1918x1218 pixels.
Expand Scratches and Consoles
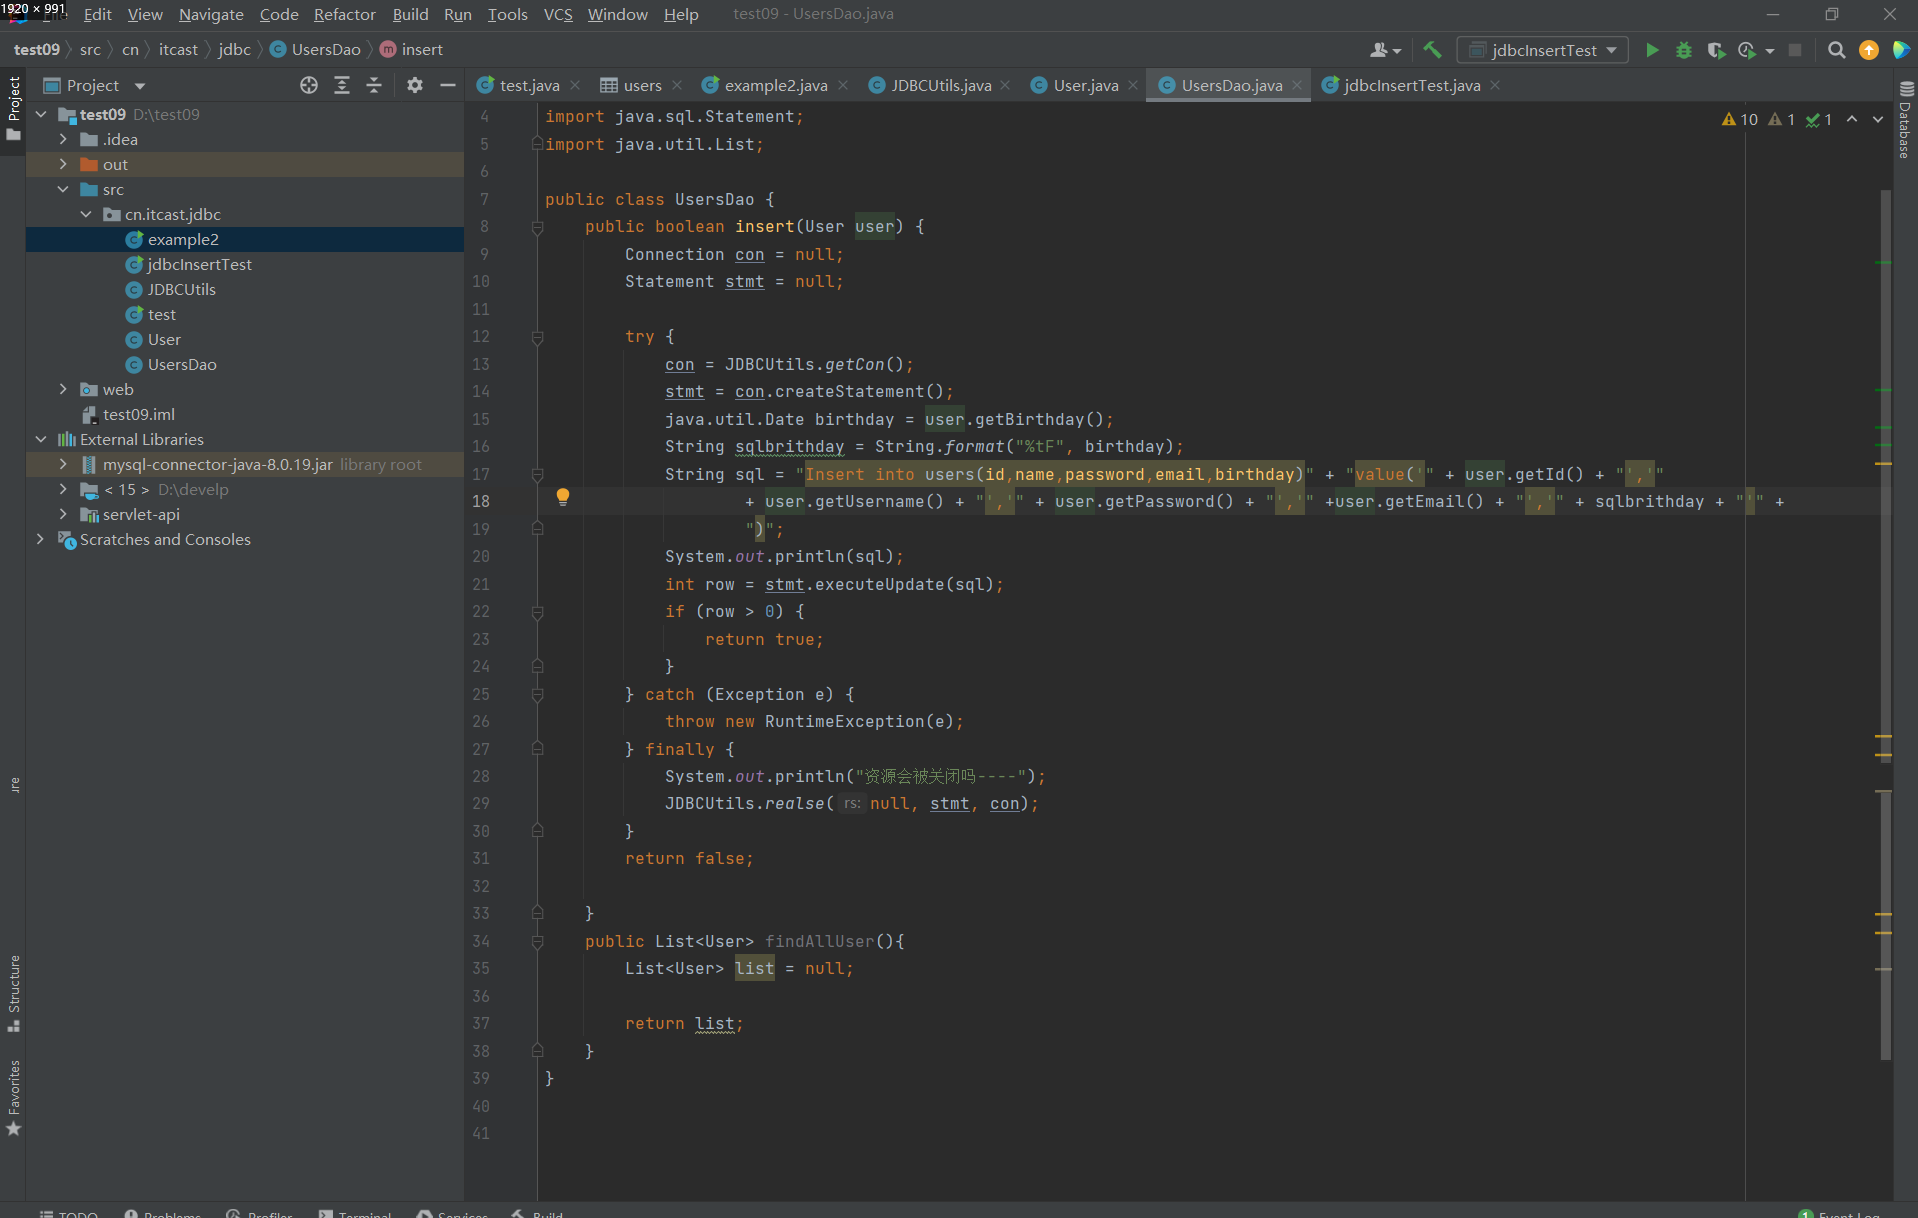tap(41, 539)
